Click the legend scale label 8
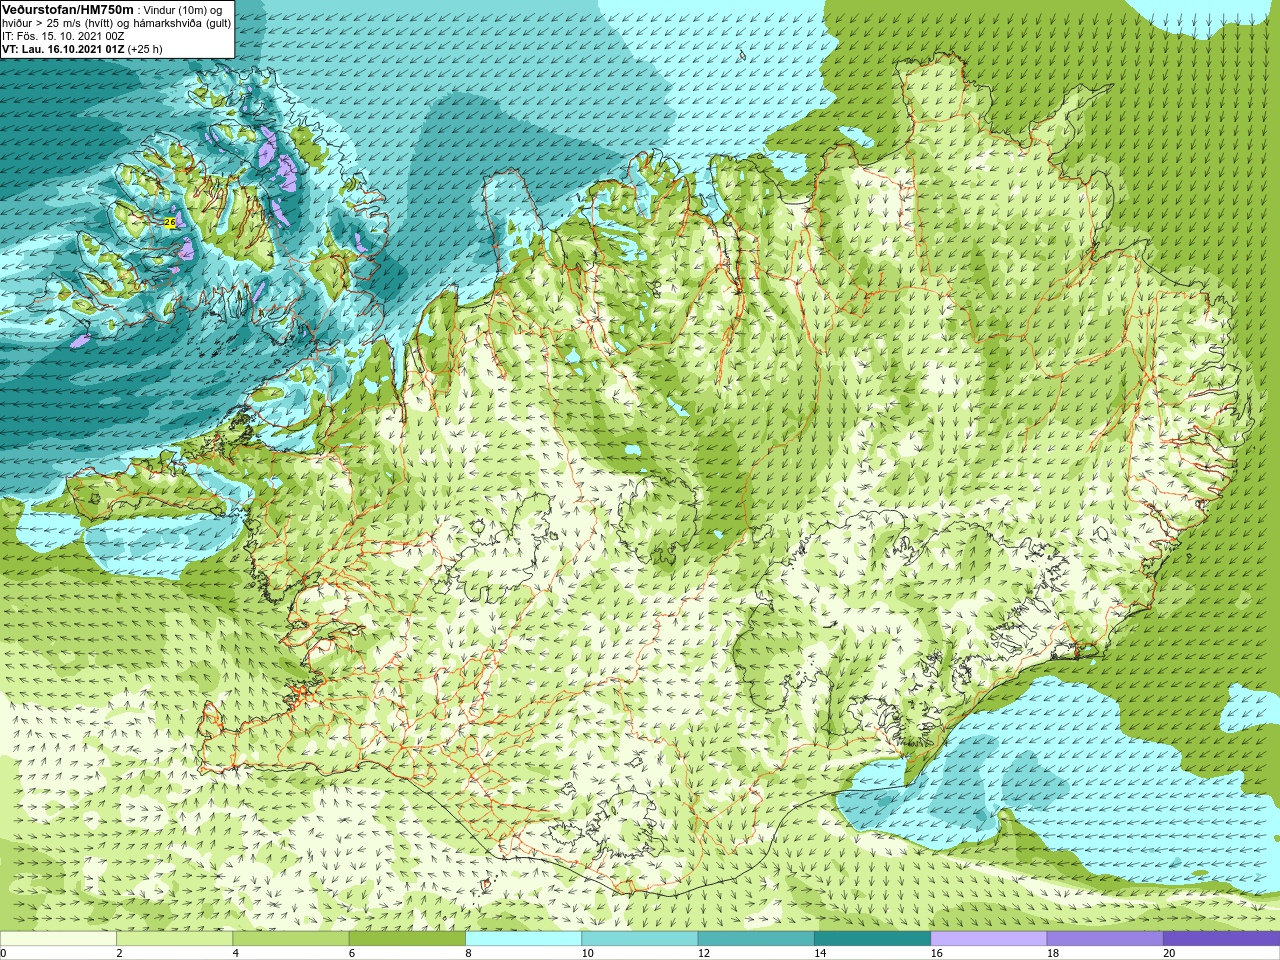The image size is (1280, 960). pos(468,953)
